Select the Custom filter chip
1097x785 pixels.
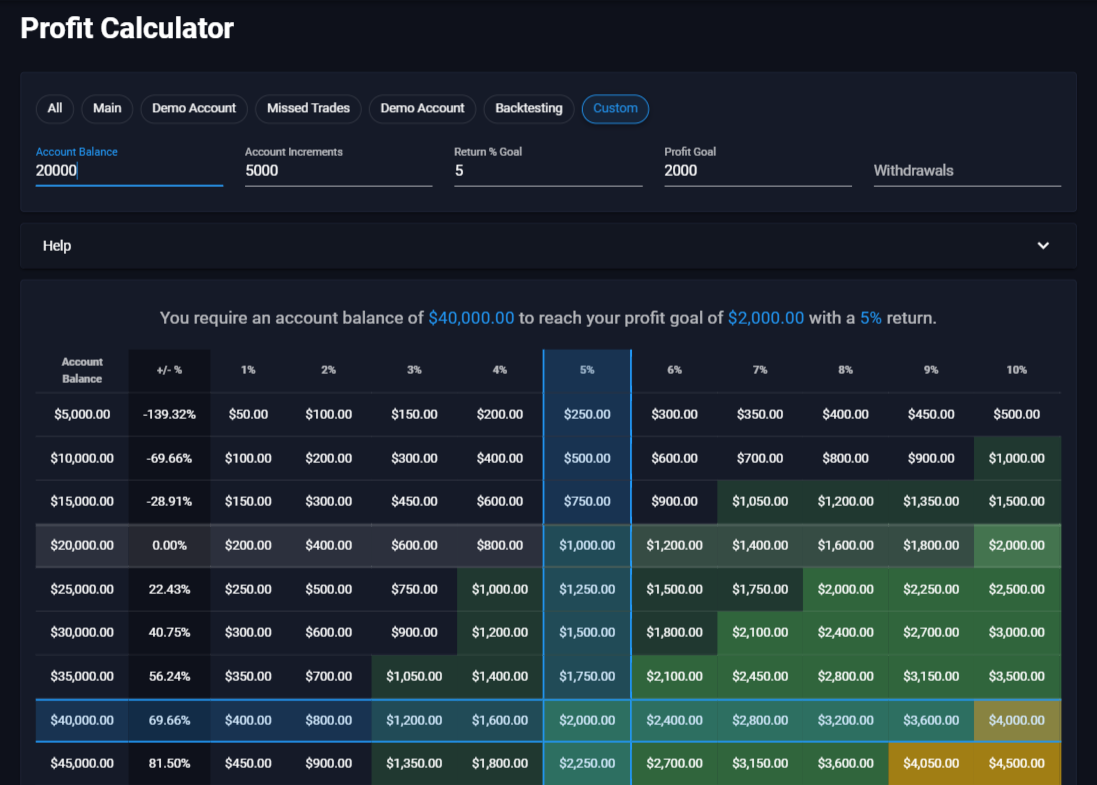click(615, 109)
